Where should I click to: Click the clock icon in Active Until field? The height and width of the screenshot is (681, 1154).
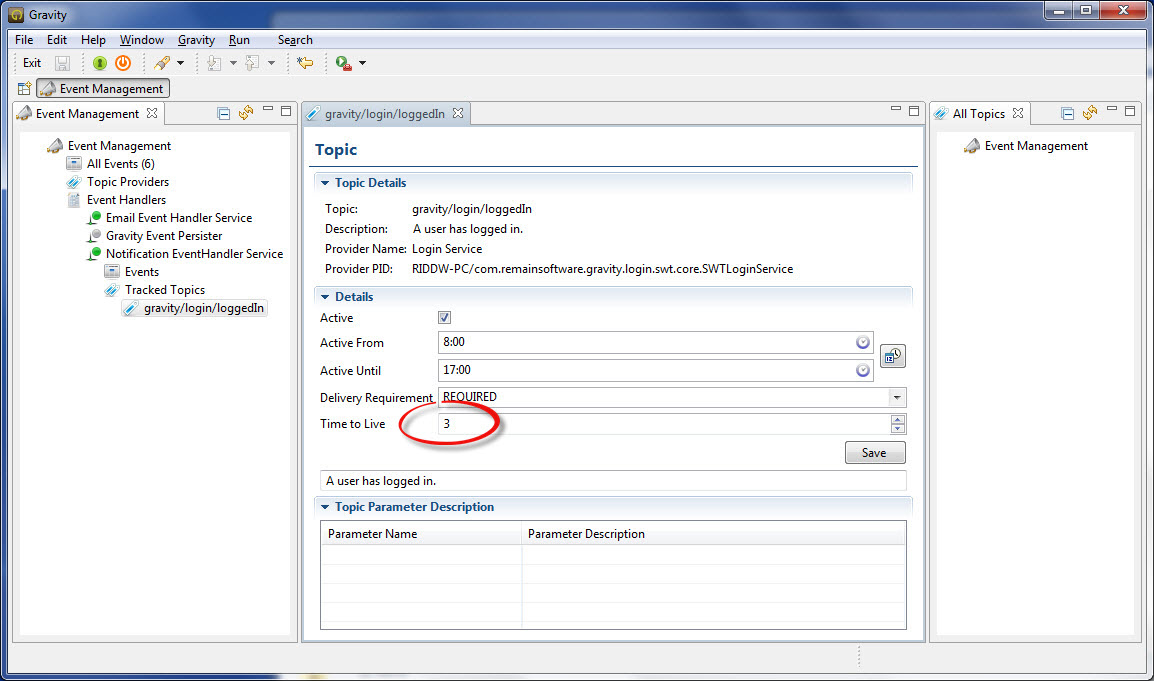(x=863, y=371)
